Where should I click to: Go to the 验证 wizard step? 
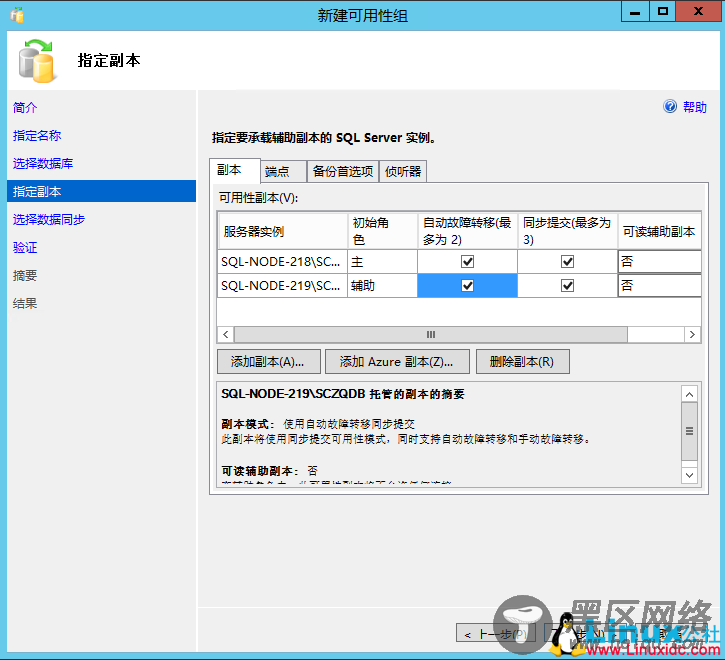coord(25,247)
